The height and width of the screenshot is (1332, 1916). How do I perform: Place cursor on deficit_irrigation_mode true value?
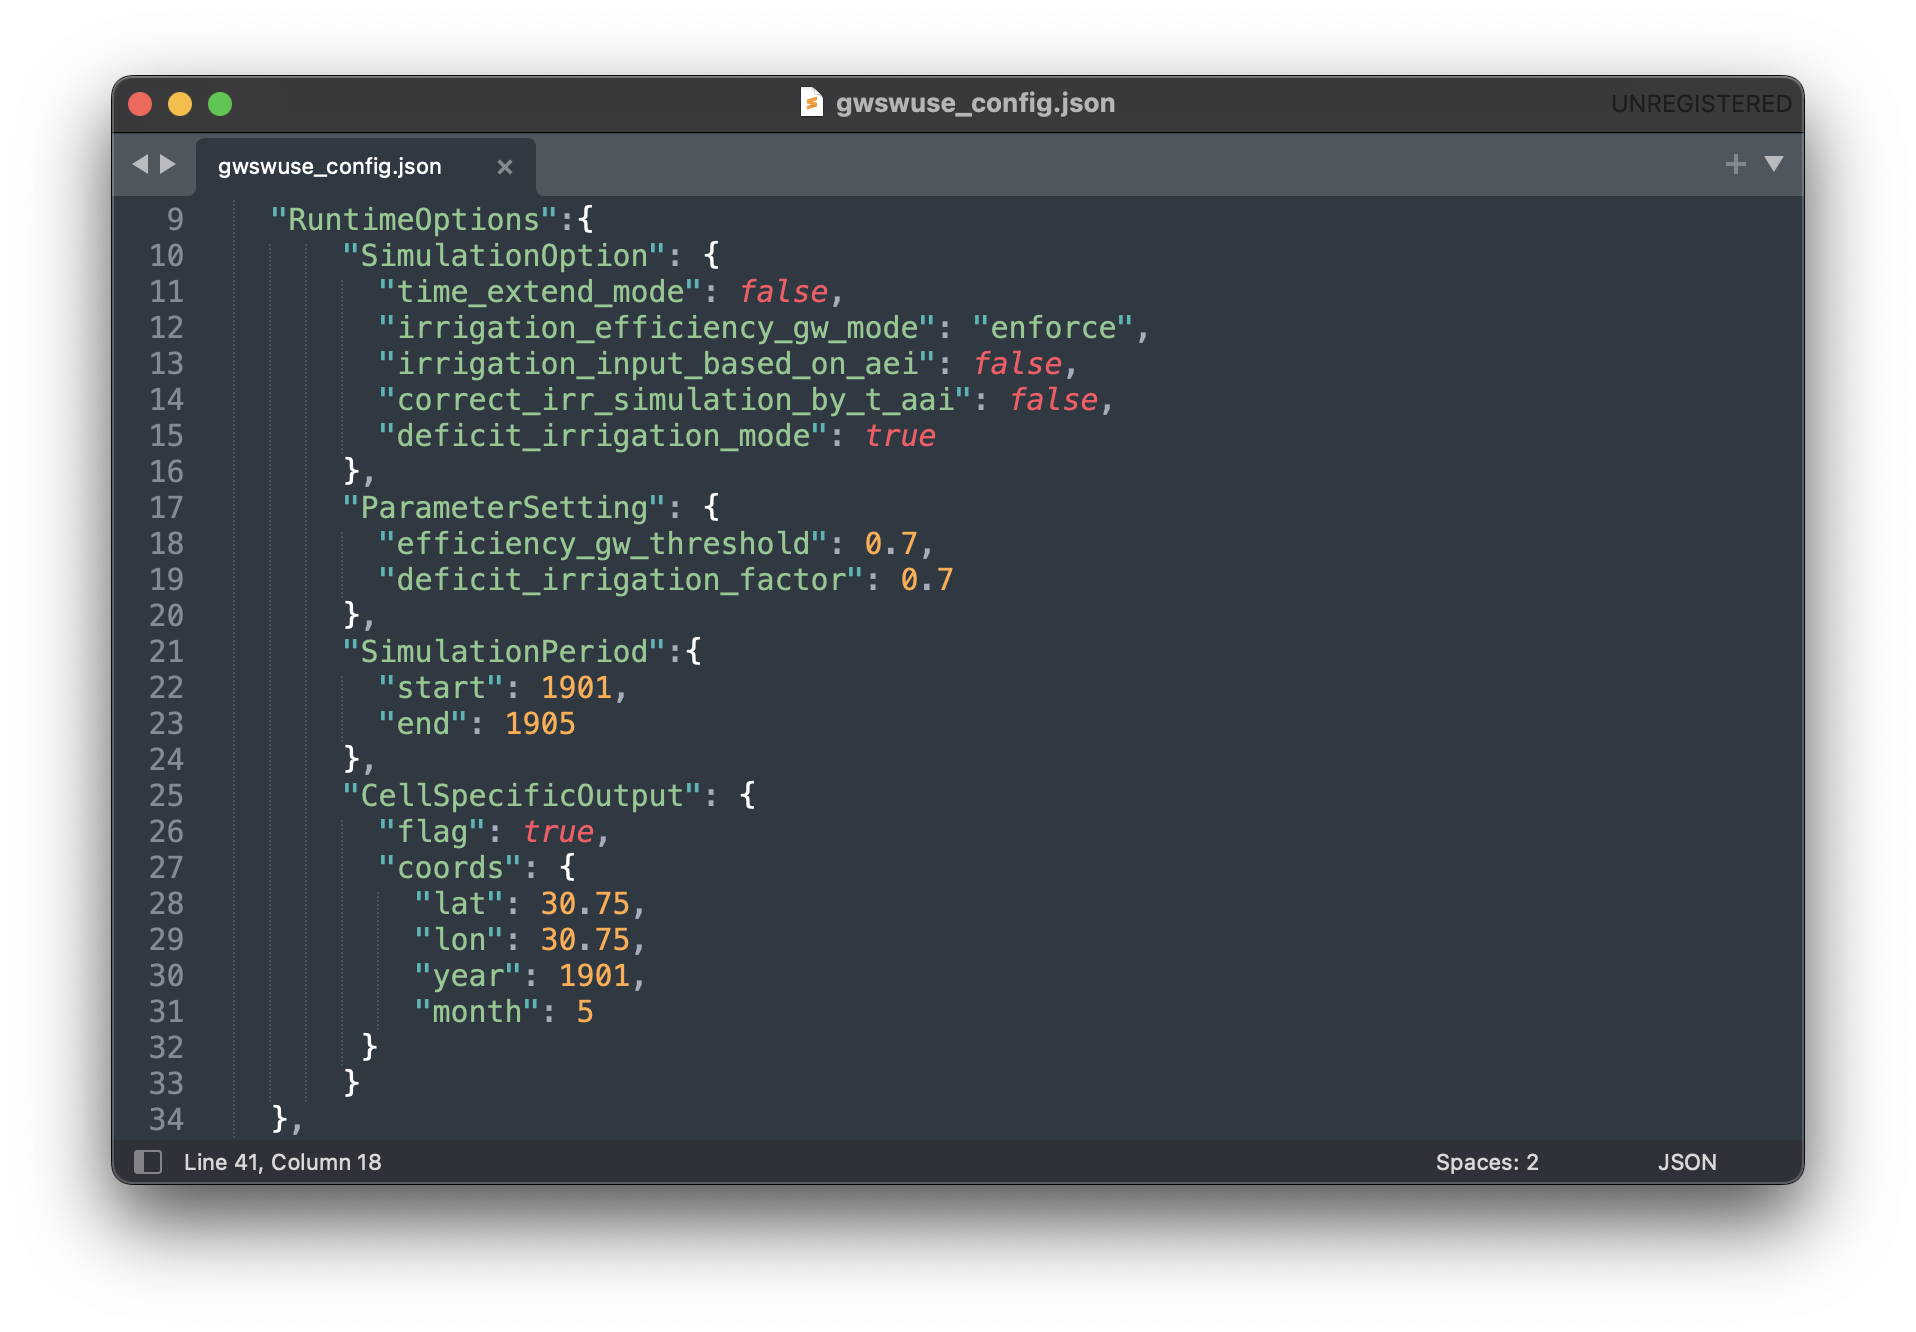click(x=900, y=436)
